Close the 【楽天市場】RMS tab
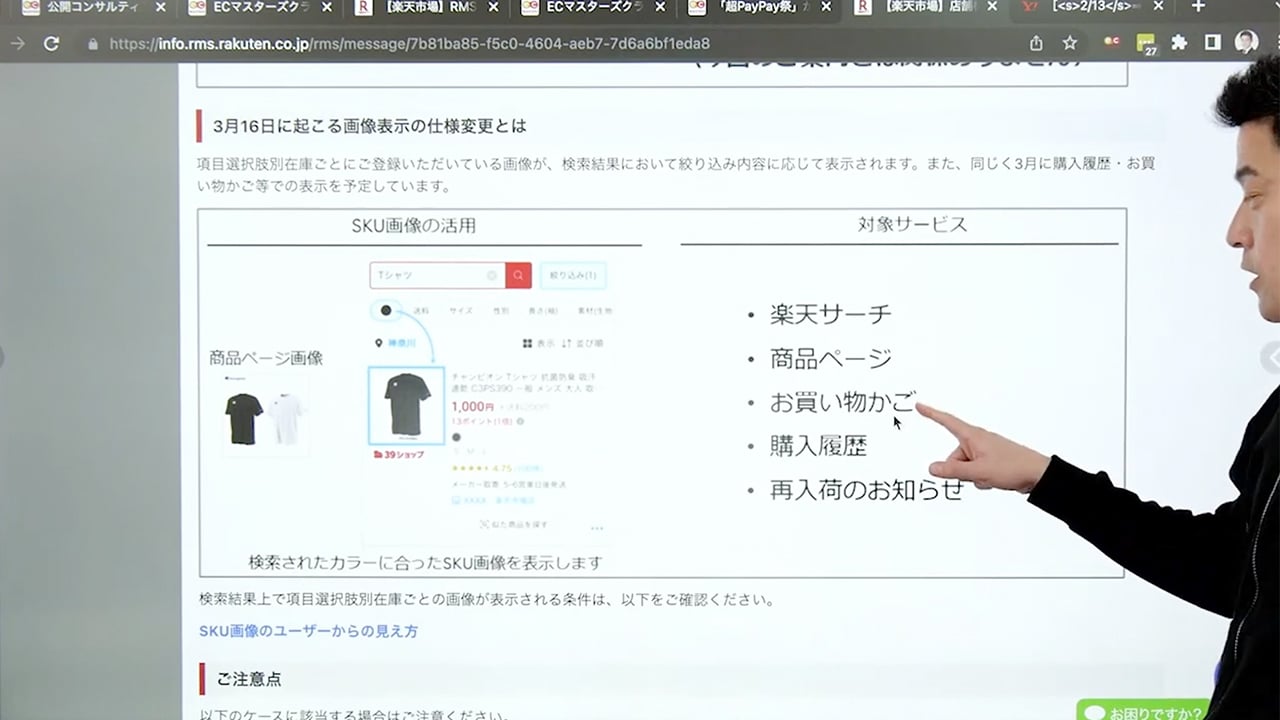This screenshot has height=720, width=1280. click(494, 7)
